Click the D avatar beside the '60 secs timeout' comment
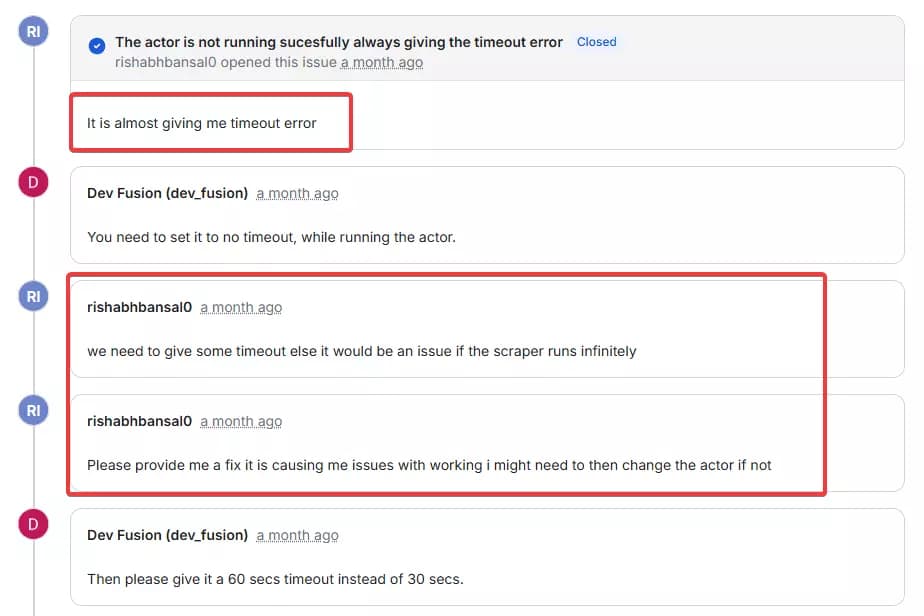 pos(34,524)
